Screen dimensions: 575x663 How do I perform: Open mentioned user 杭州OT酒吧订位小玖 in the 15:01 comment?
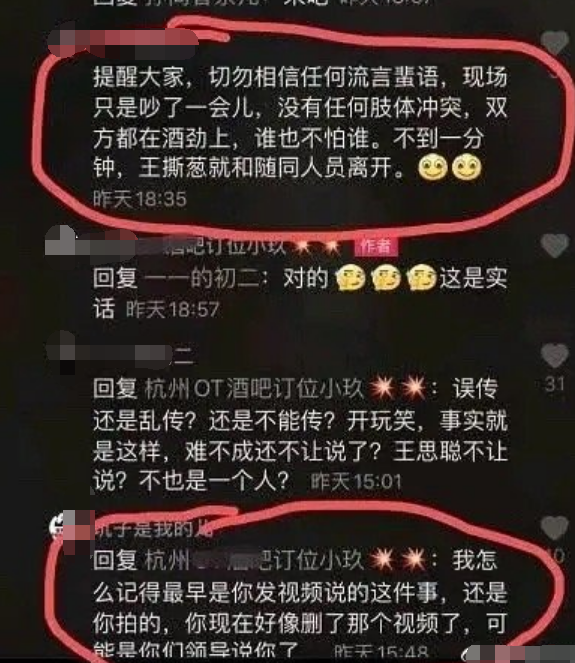pyautogui.click(x=254, y=388)
